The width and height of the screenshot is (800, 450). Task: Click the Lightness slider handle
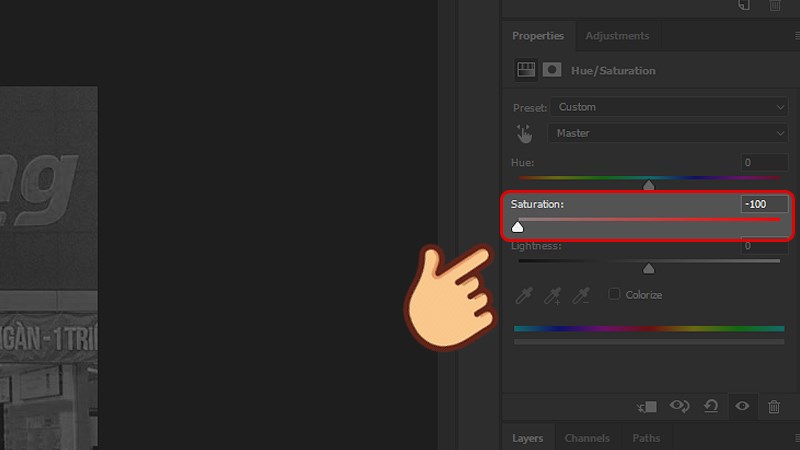pyautogui.click(x=649, y=268)
